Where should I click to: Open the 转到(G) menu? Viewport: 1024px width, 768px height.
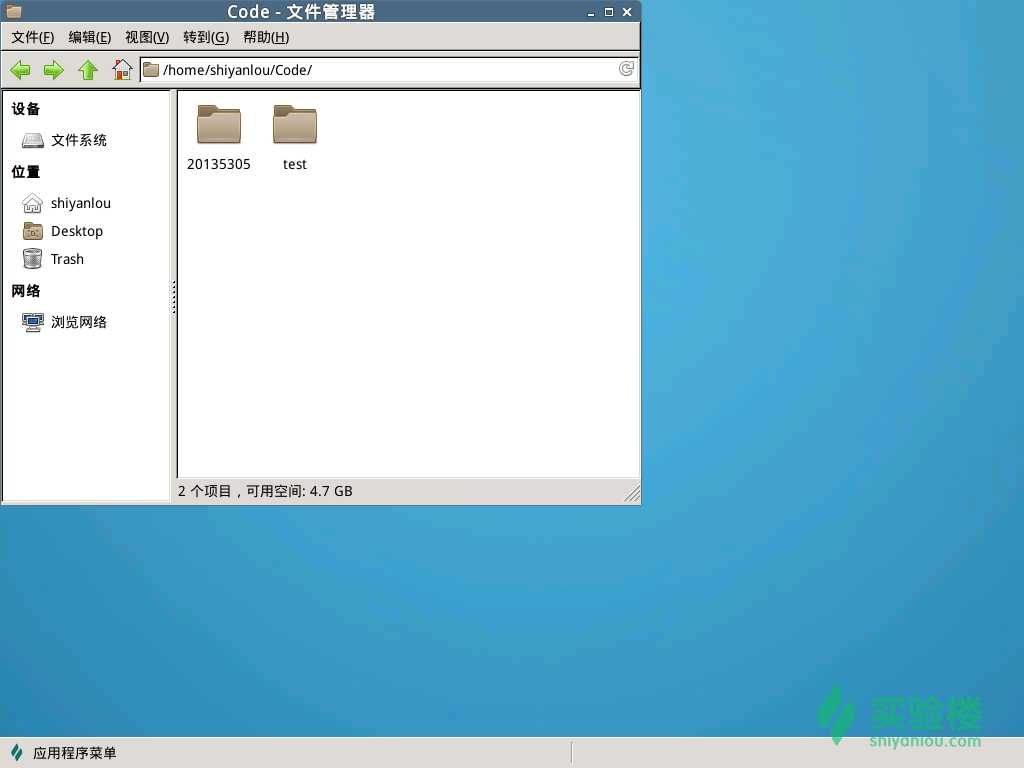(x=206, y=37)
